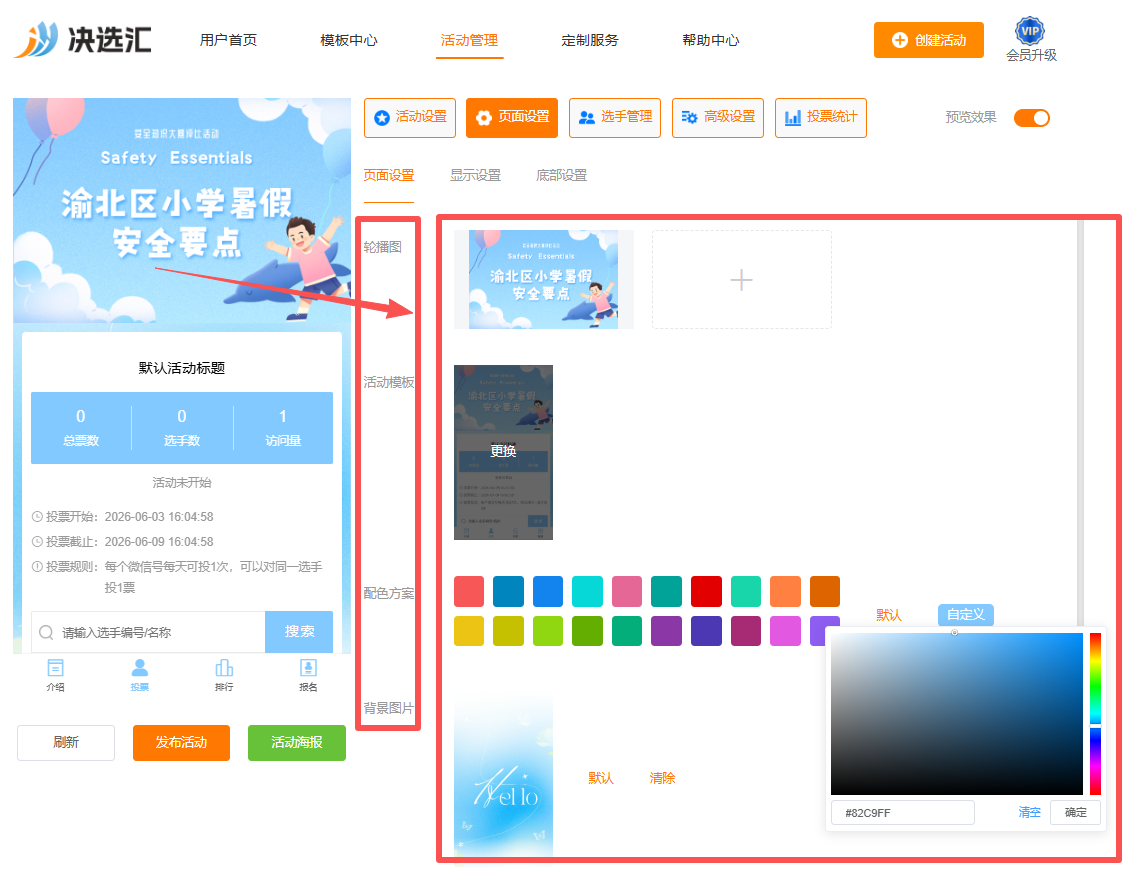
Task: Open the 投票 icon in preview footer
Action: coord(139,667)
